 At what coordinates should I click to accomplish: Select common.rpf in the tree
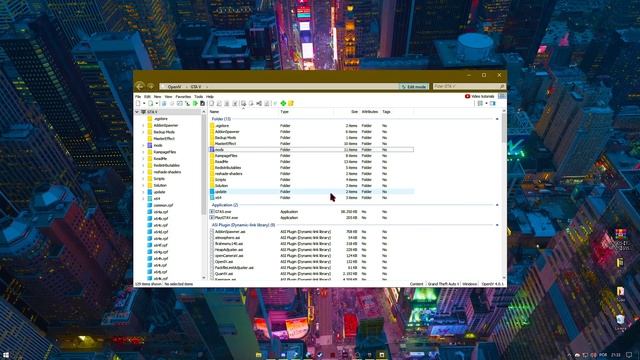[163, 205]
